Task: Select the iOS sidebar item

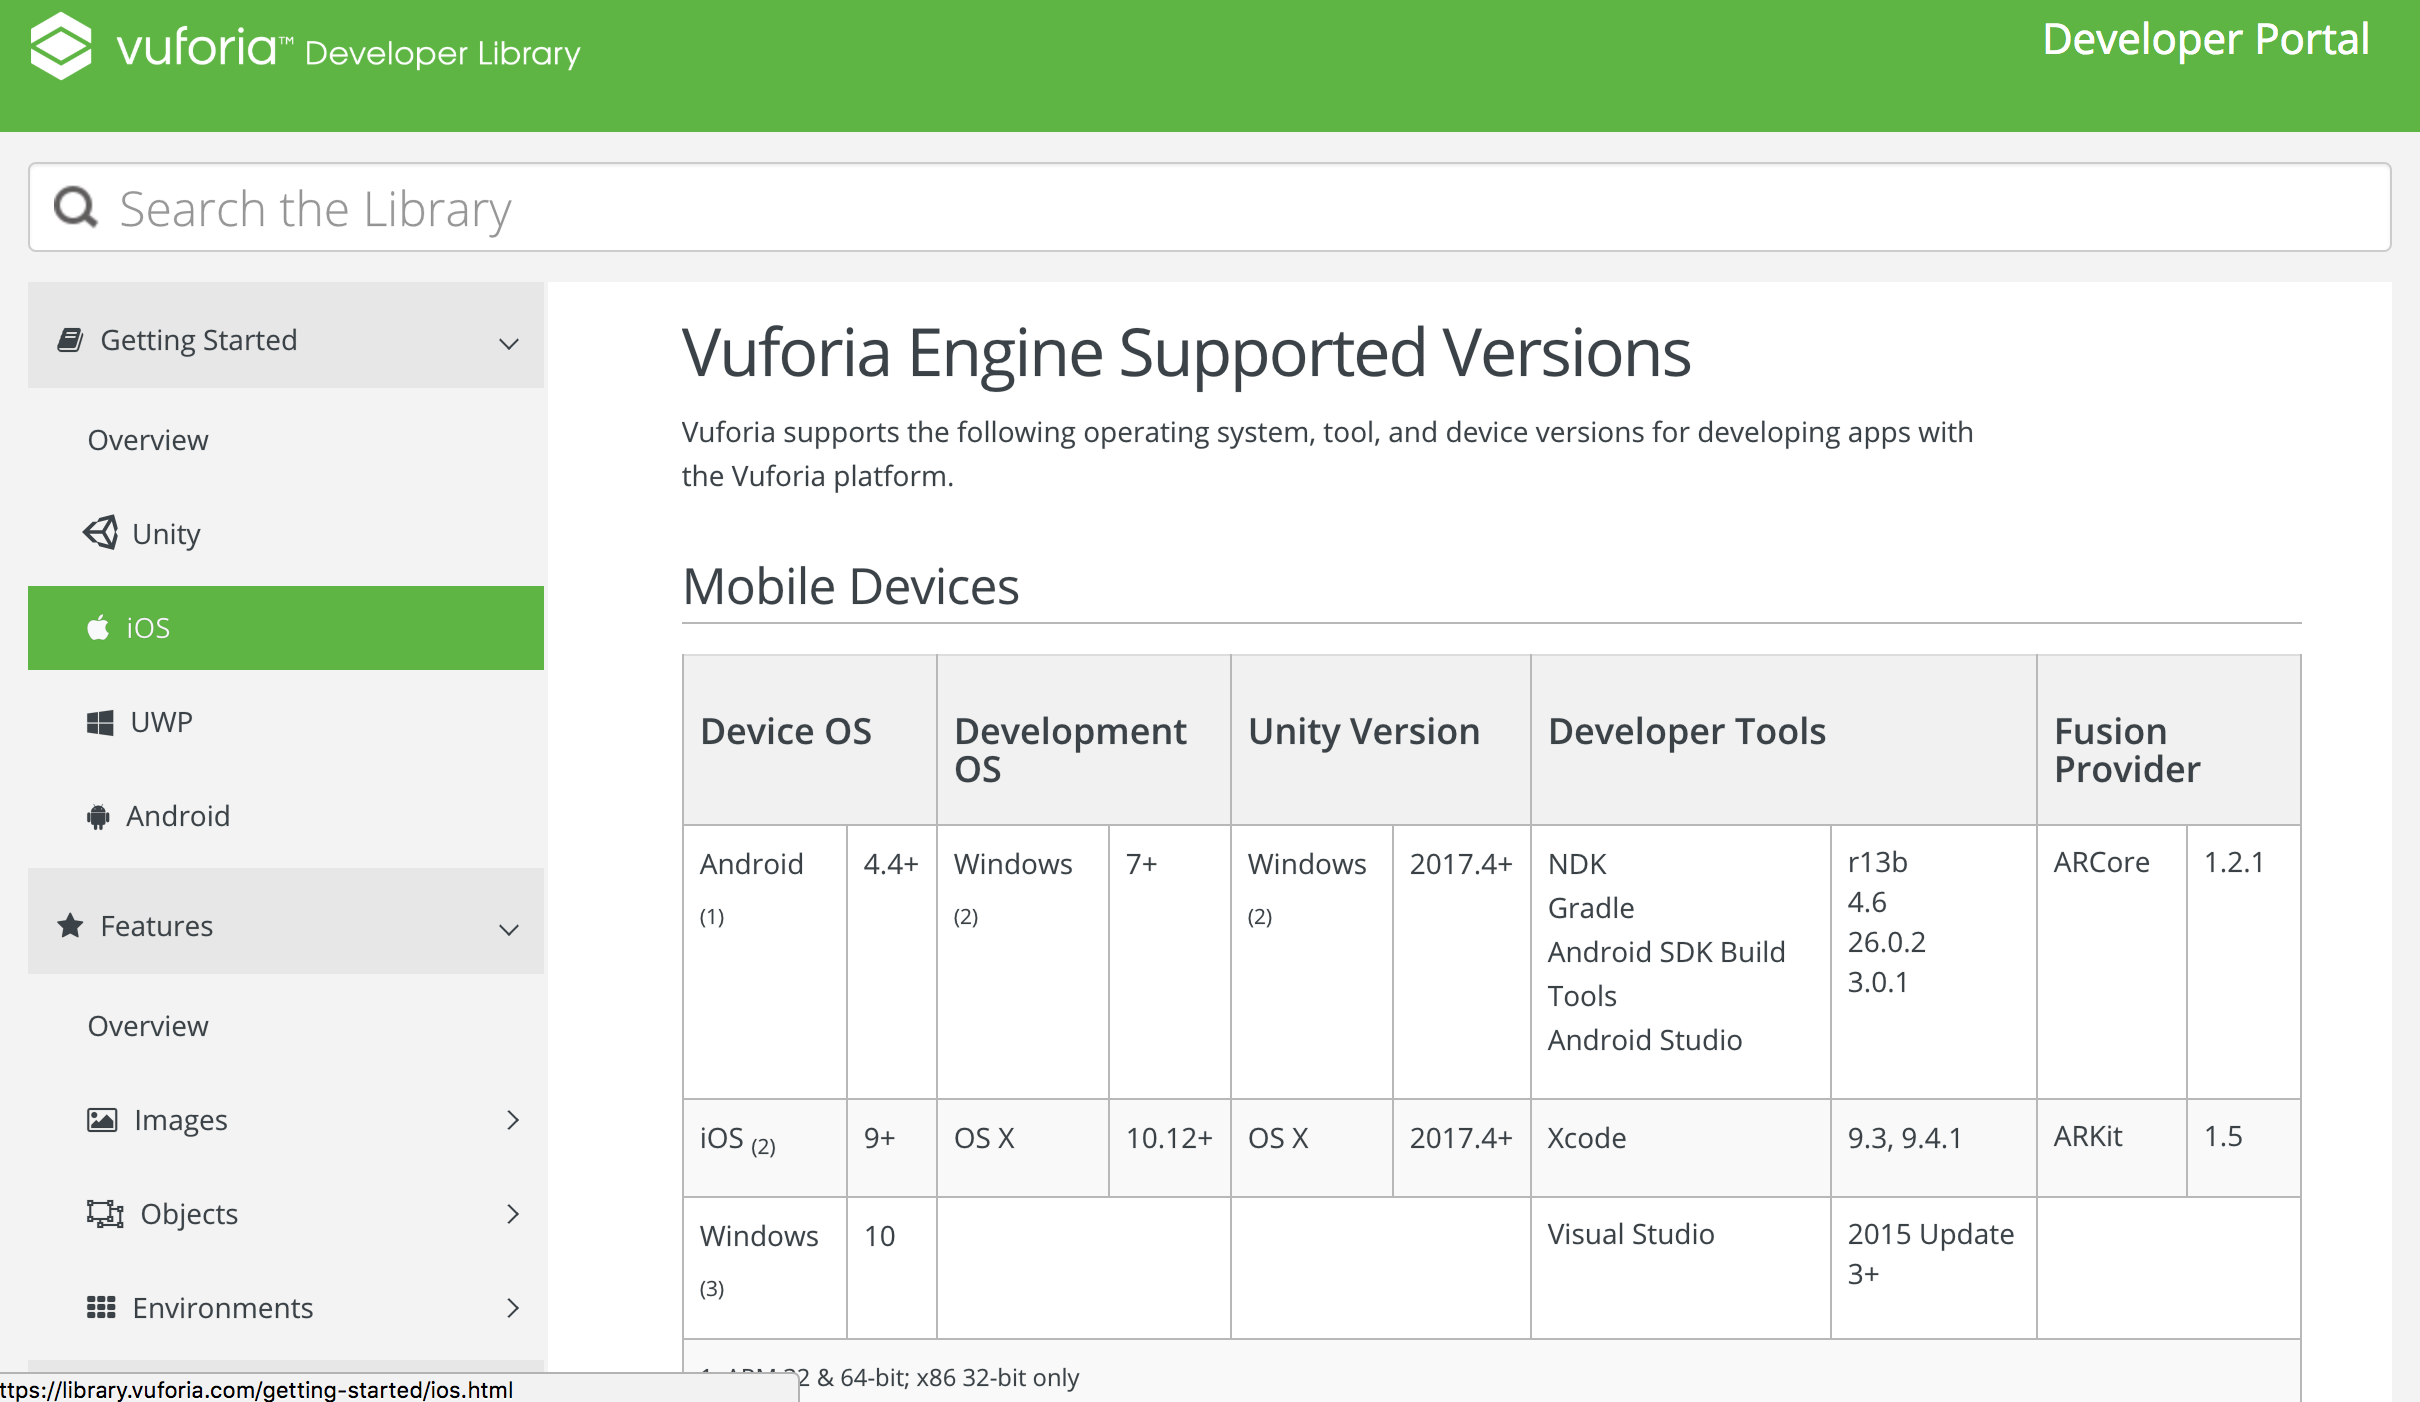Action: 286,628
